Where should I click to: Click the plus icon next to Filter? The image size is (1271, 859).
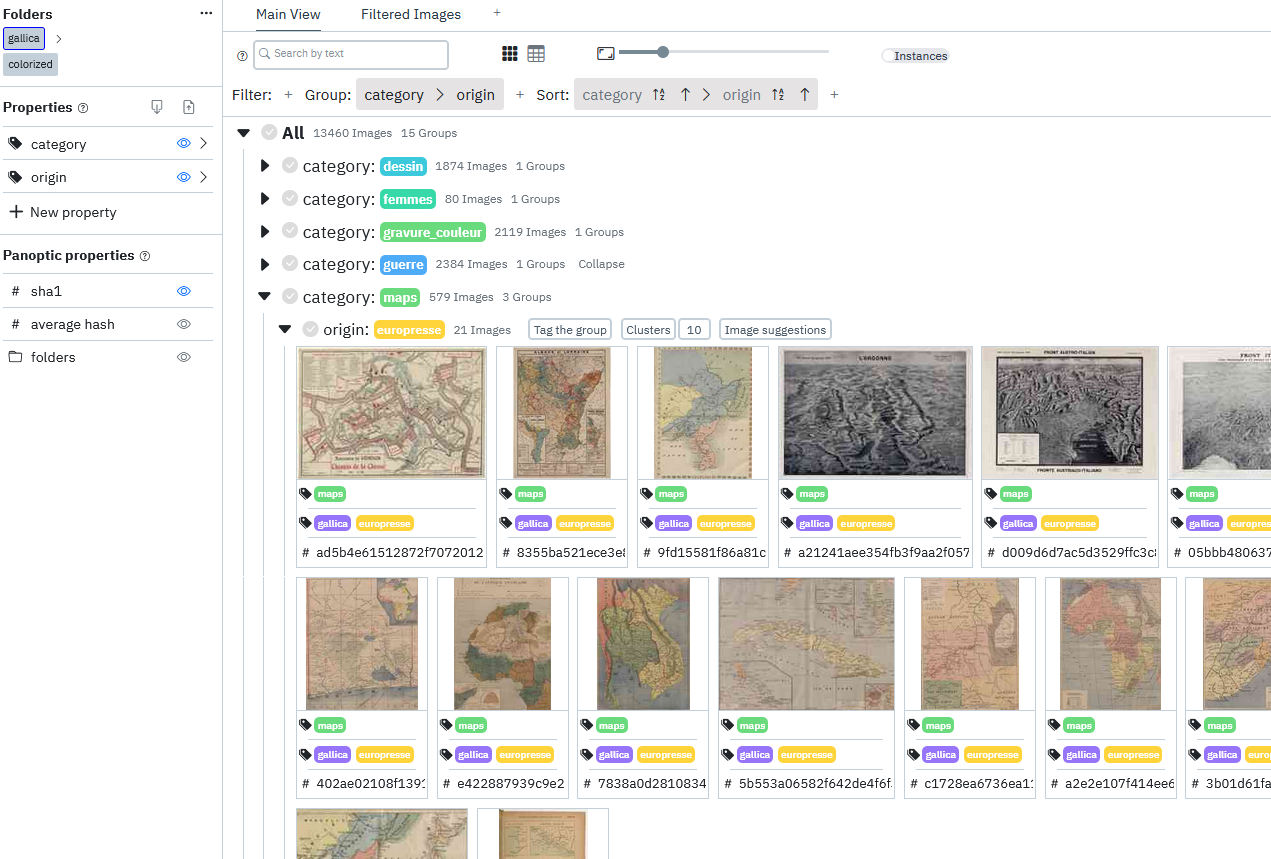[288, 95]
